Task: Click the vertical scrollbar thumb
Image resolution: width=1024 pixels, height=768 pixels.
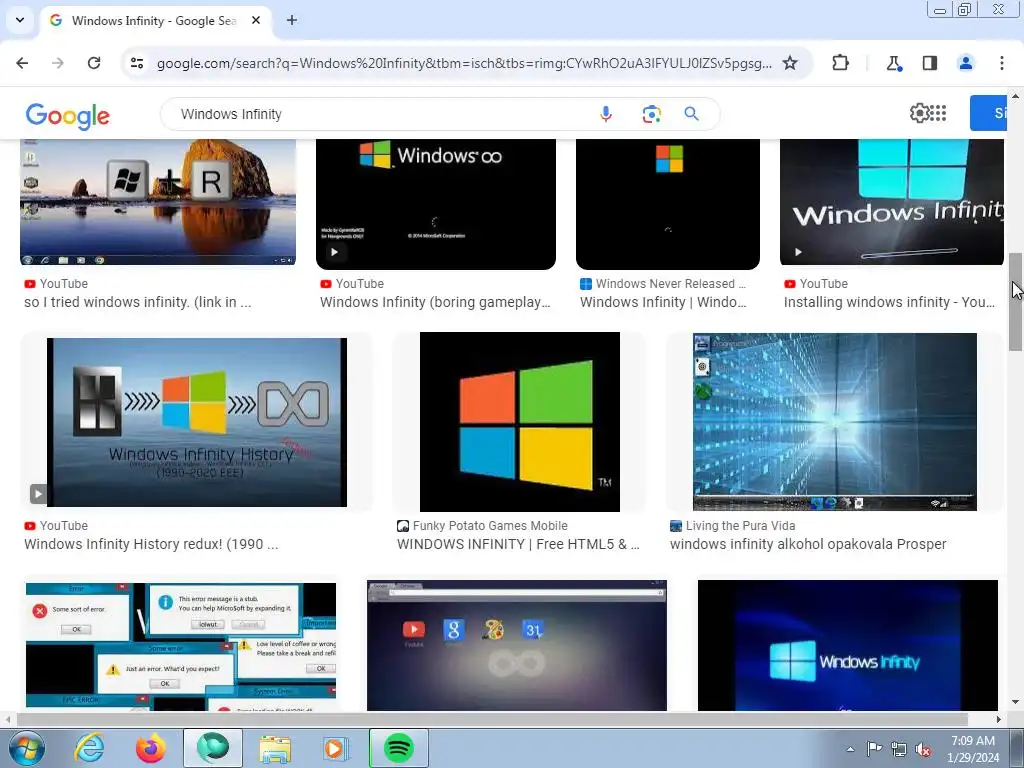Action: [1016, 302]
